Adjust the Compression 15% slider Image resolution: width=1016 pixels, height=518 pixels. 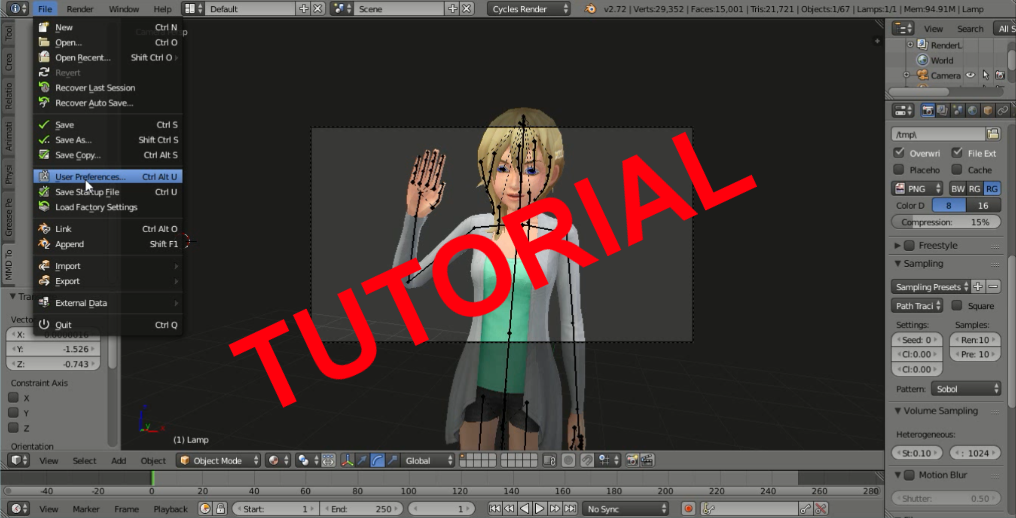pyautogui.click(x=946, y=222)
